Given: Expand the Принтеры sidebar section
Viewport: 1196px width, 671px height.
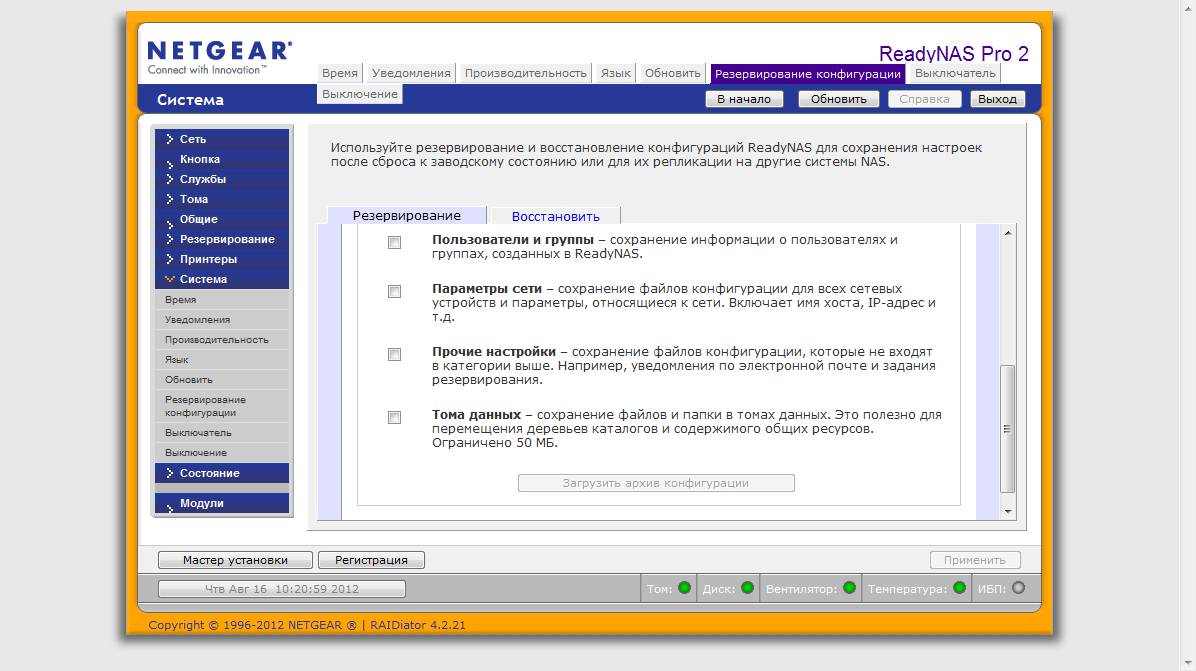Looking at the screenshot, I should coord(222,259).
